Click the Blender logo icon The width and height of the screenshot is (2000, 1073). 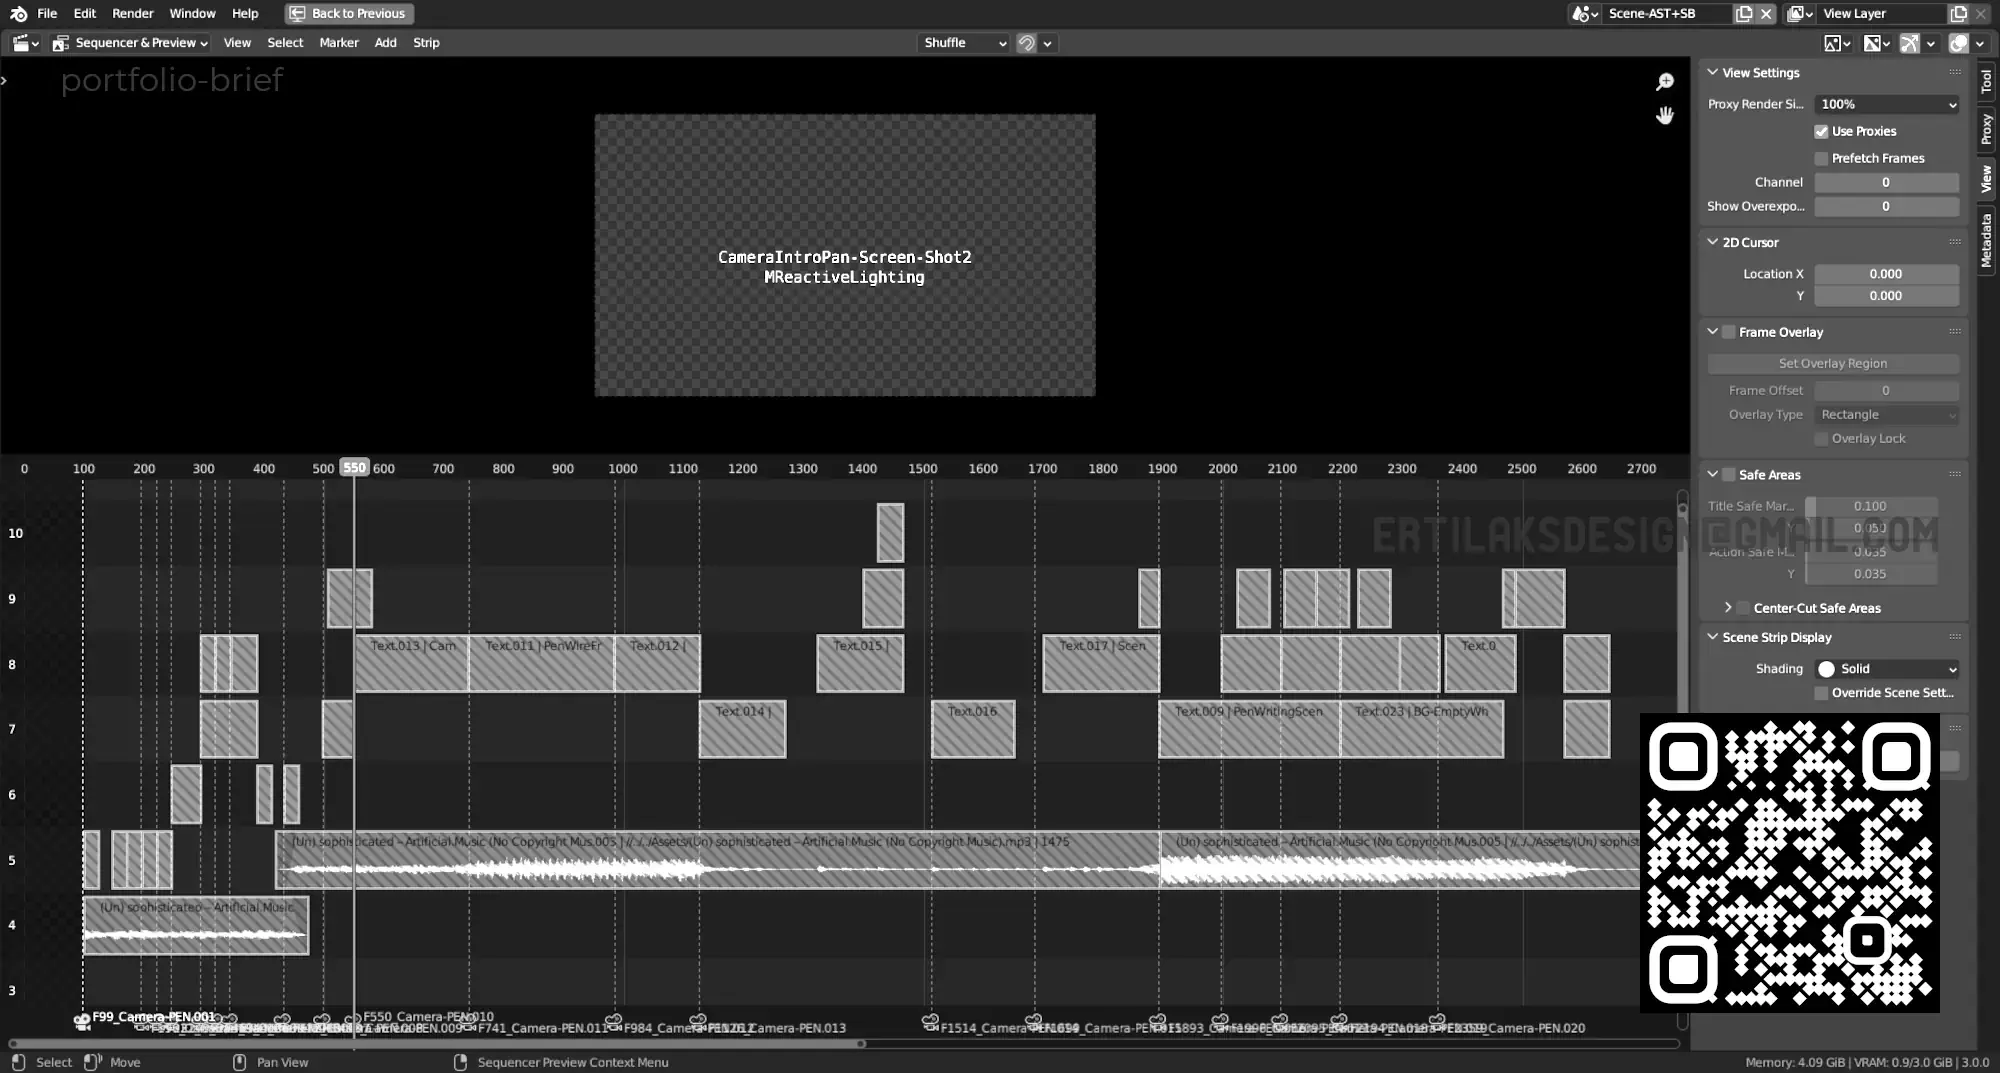tap(18, 14)
